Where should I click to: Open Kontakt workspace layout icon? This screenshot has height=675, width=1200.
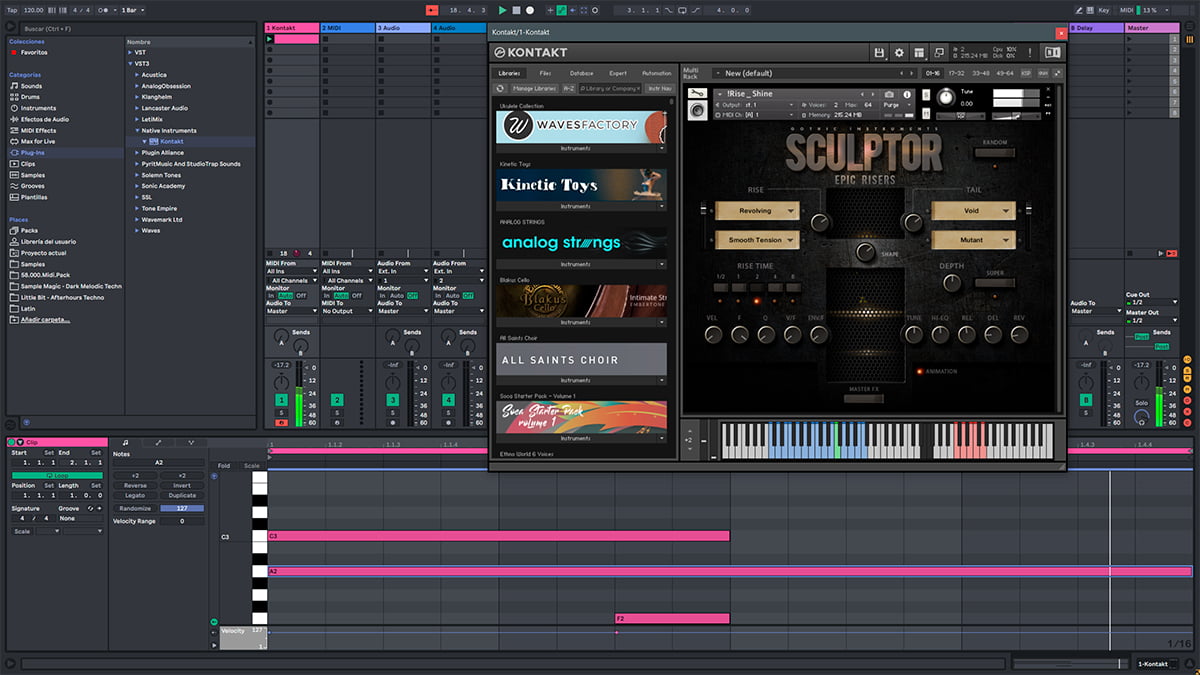[x=920, y=52]
